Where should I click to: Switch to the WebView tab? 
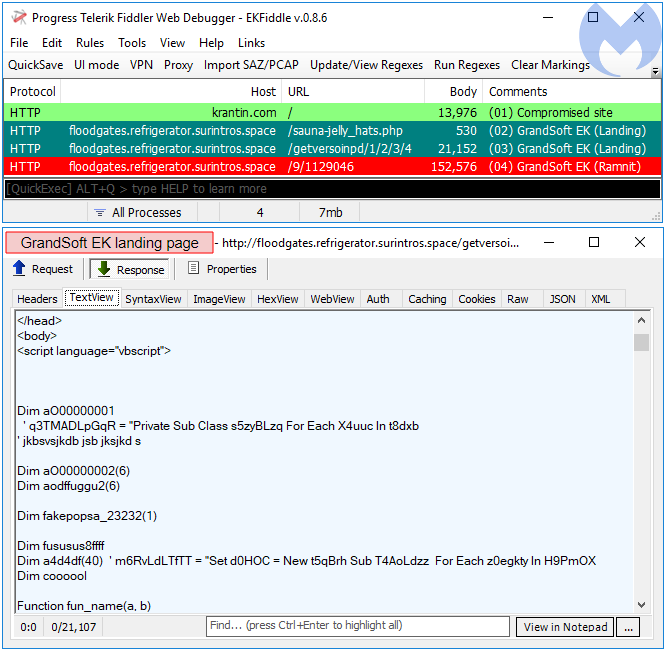pos(332,299)
